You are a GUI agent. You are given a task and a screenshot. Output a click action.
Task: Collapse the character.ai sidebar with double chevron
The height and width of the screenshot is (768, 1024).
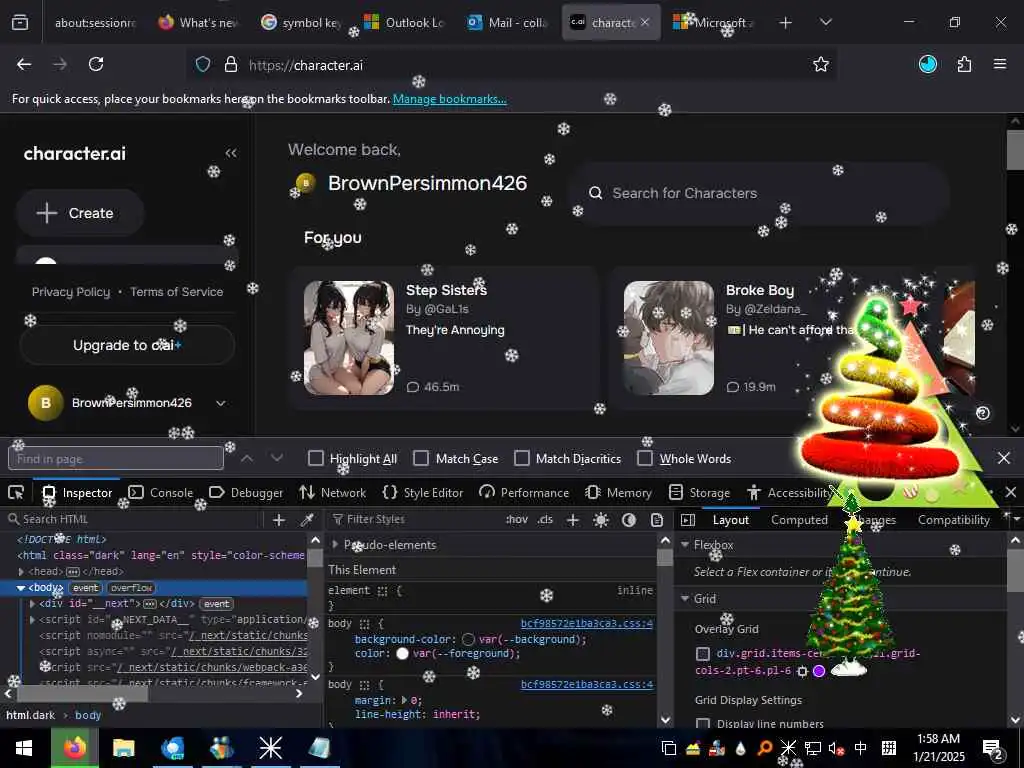231,153
